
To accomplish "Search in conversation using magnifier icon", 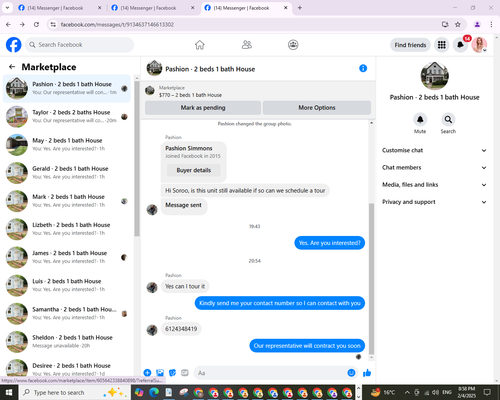I will pos(448,119).
